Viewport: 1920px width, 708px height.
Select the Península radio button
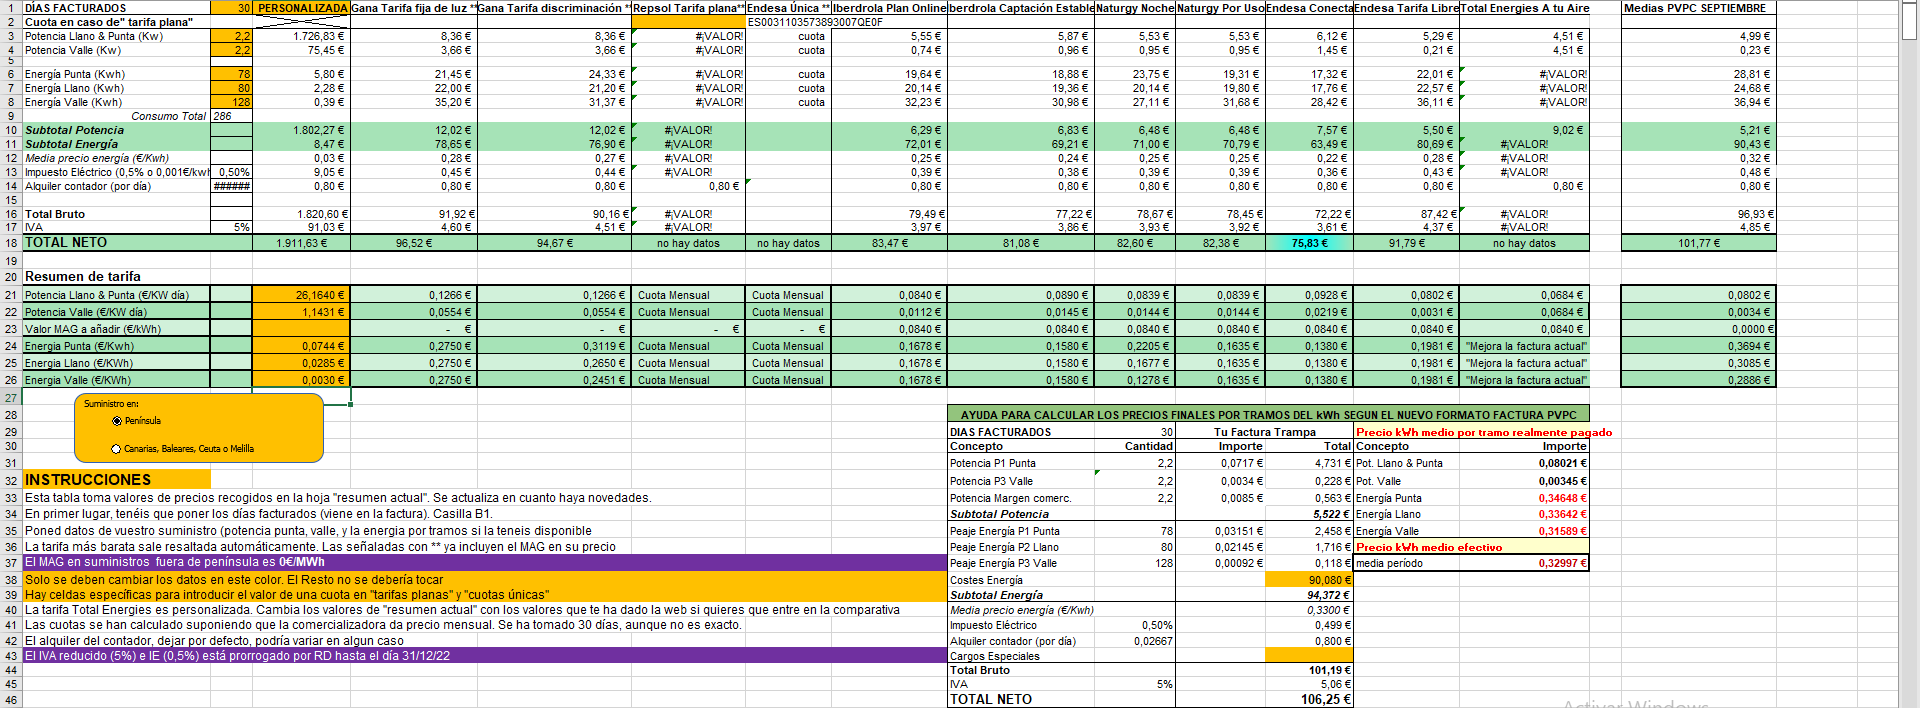point(117,421)
